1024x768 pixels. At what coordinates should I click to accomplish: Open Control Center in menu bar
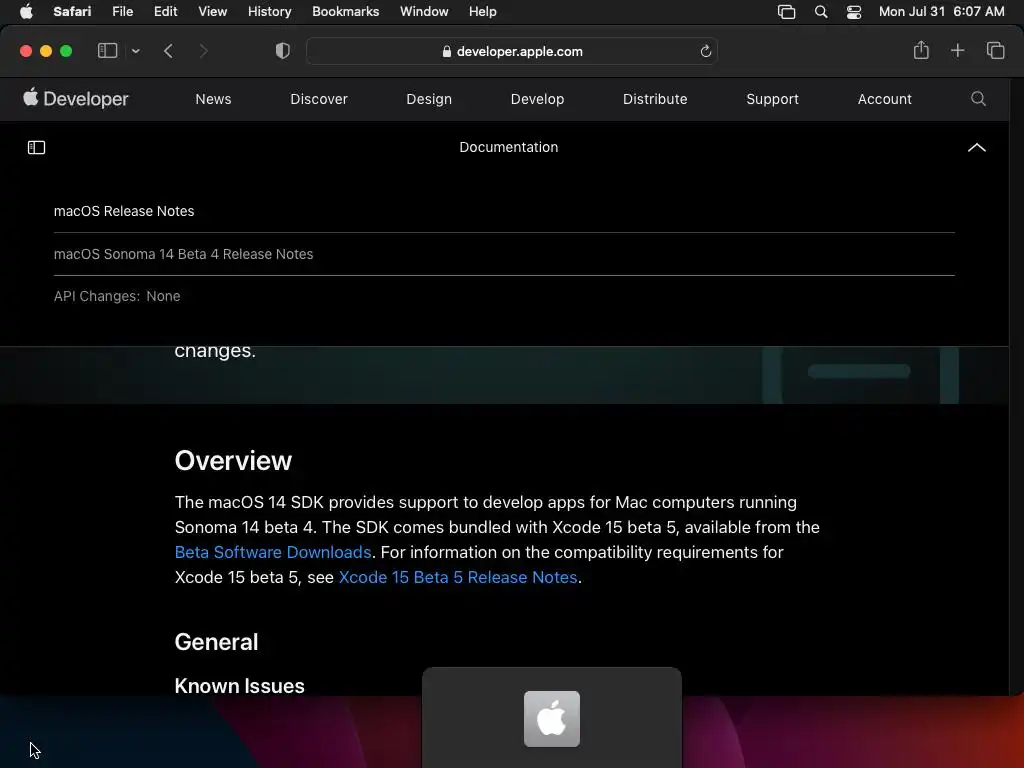coord(854,12)
